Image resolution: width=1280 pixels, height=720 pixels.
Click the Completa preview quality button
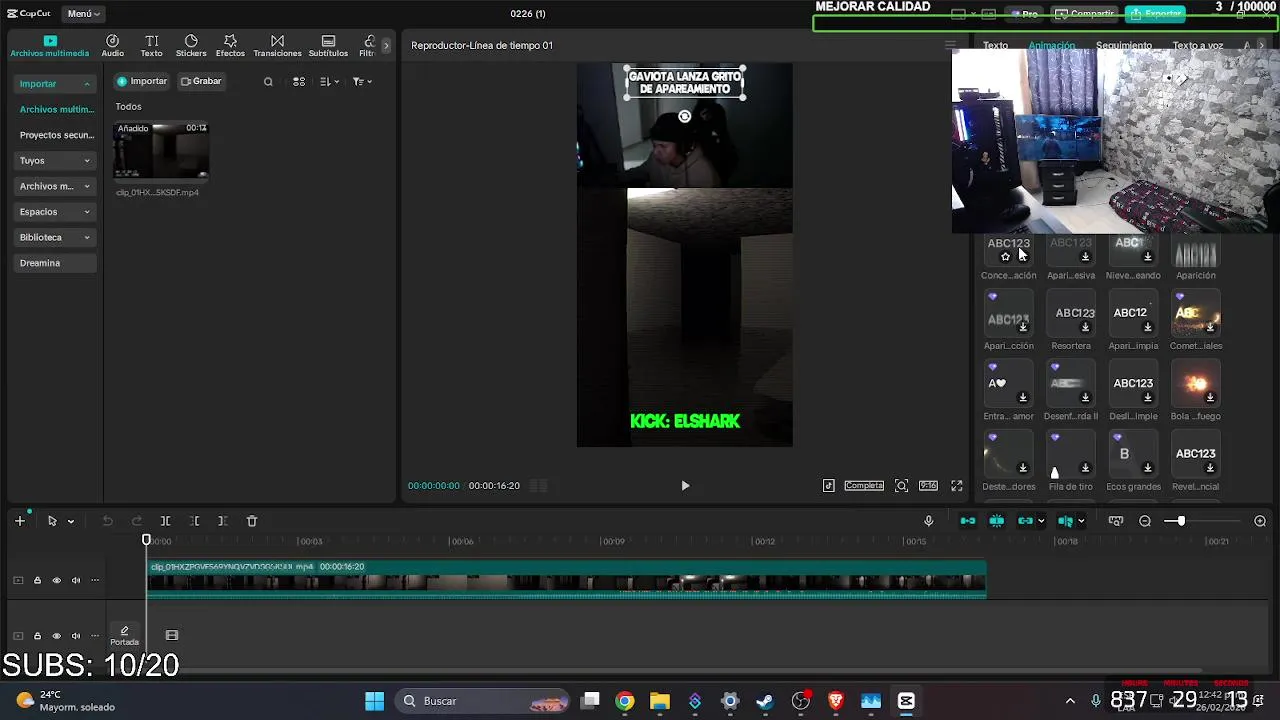click(x=864, y=486)
